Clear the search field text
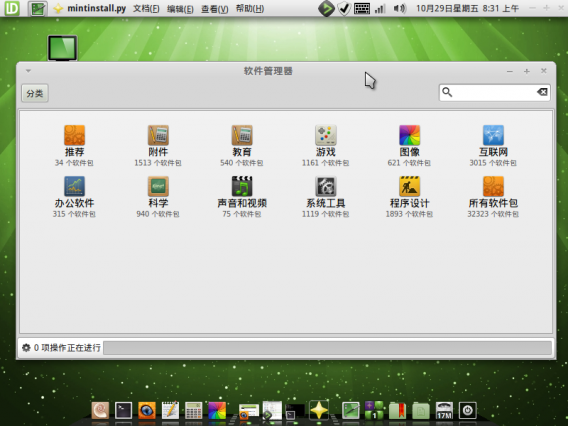Screen dimensions: 568x426 (542, 92)
